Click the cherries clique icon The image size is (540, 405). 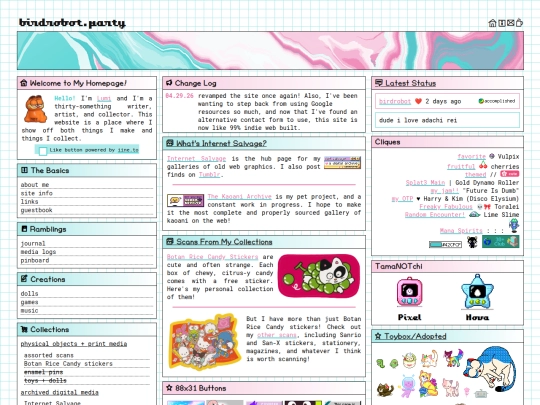(483, 165)
